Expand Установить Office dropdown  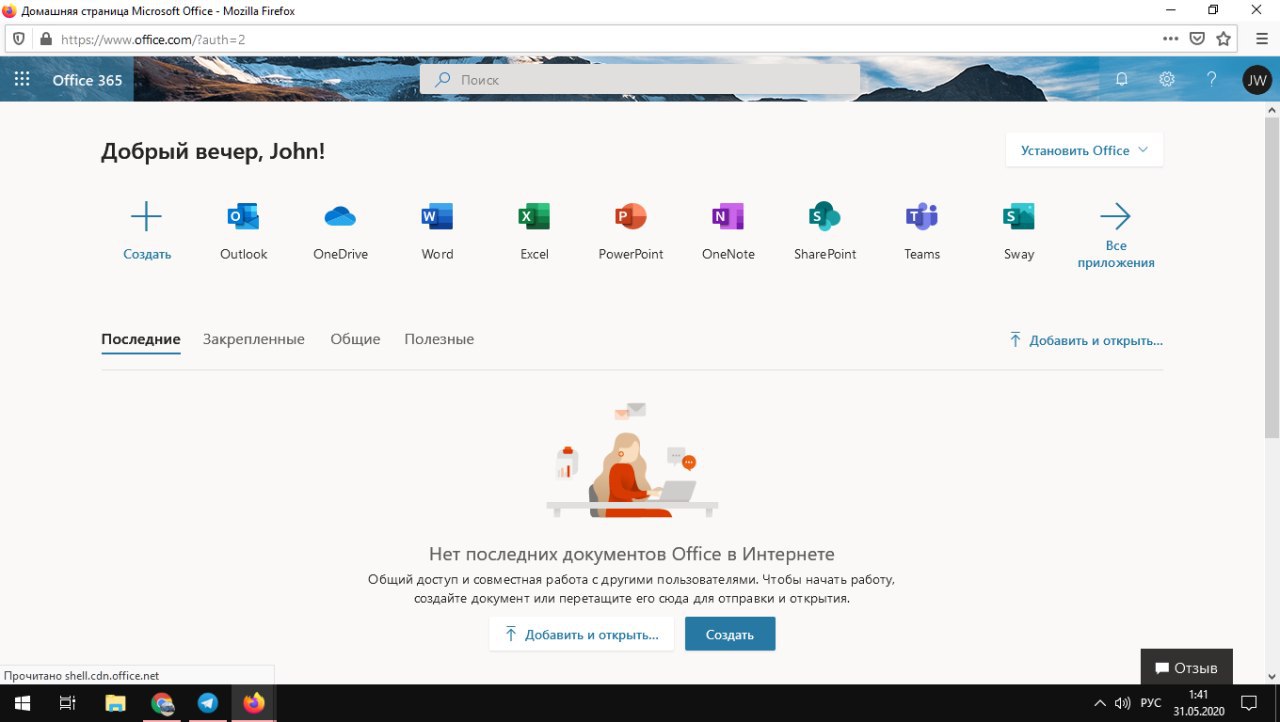pos(1084,150)
